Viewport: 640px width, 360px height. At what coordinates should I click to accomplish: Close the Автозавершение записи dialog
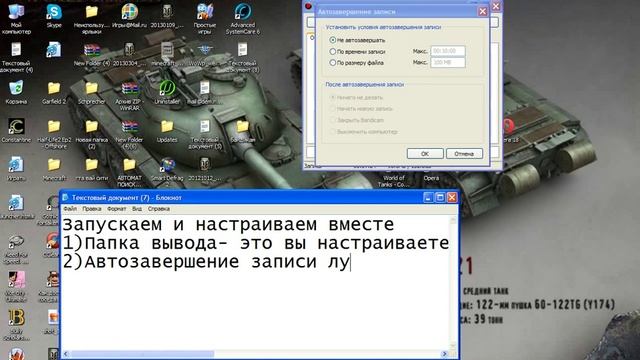pyautogui.click(x=482, y=11)
